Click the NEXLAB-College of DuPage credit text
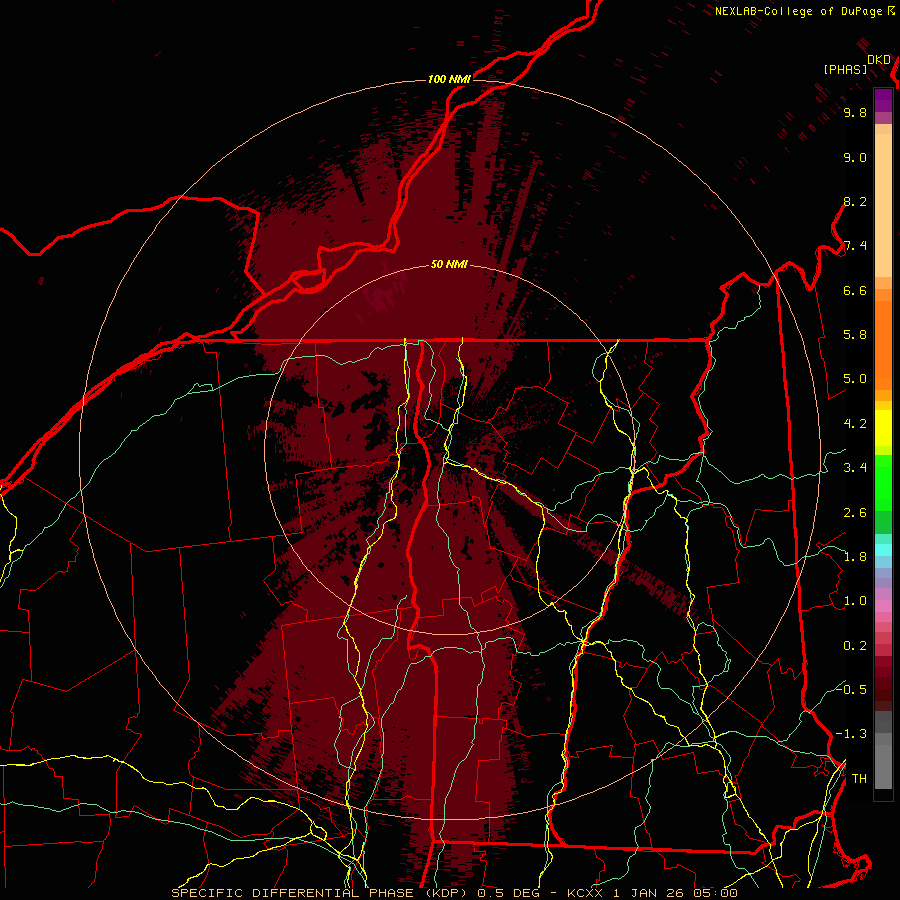Screen dimensions: 900x900 [x=799, y=11]
